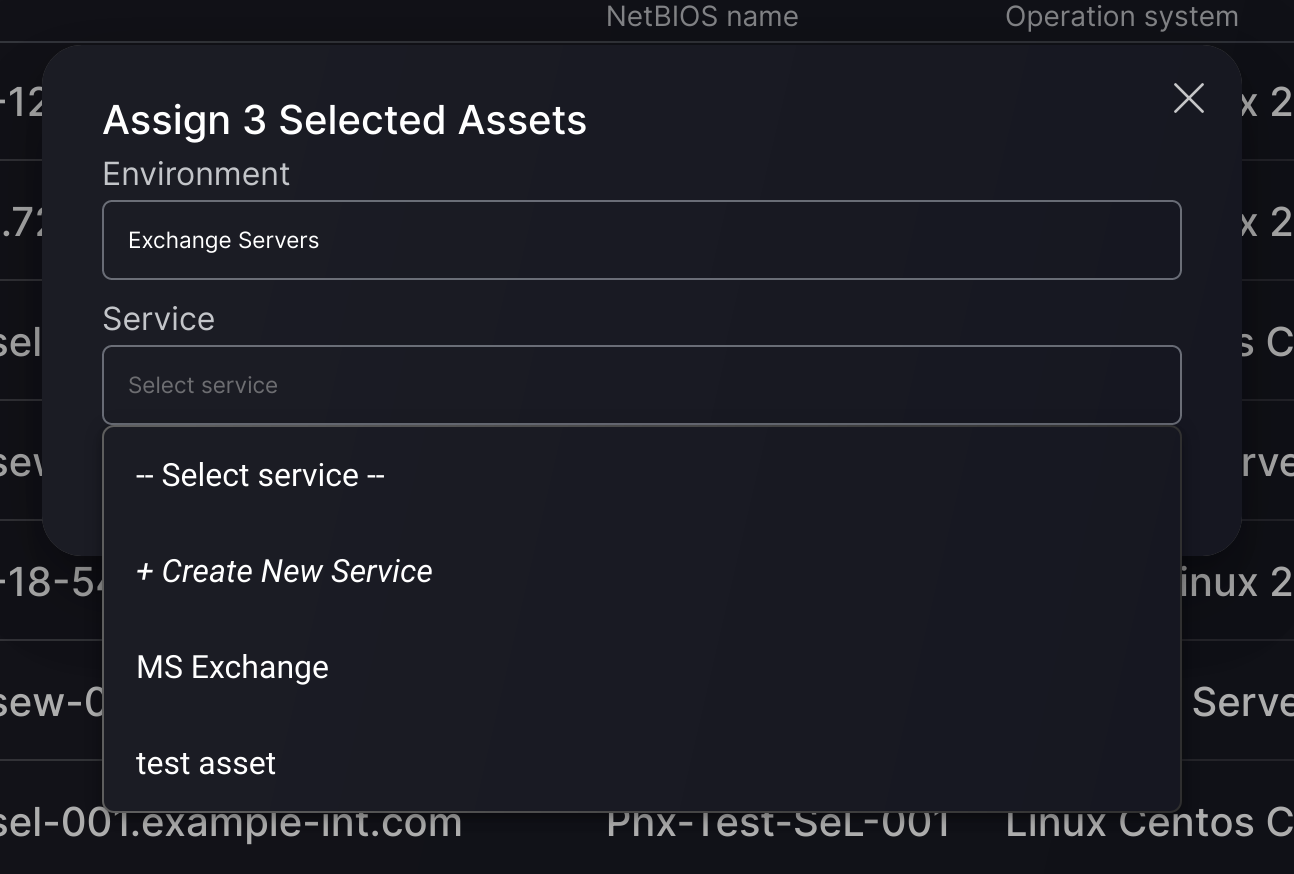This screenshot has height=874, width=1294.
Task: Click the Environment field label
Action: 196,174
